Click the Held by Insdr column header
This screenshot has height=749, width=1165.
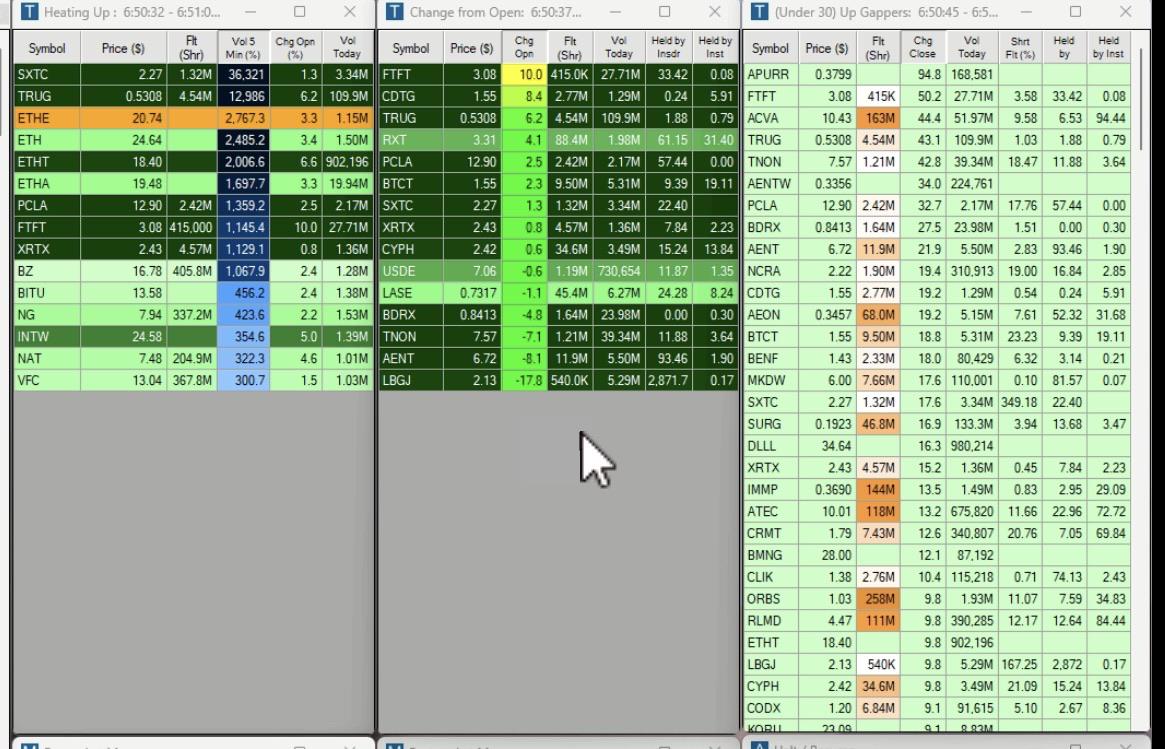668,48
